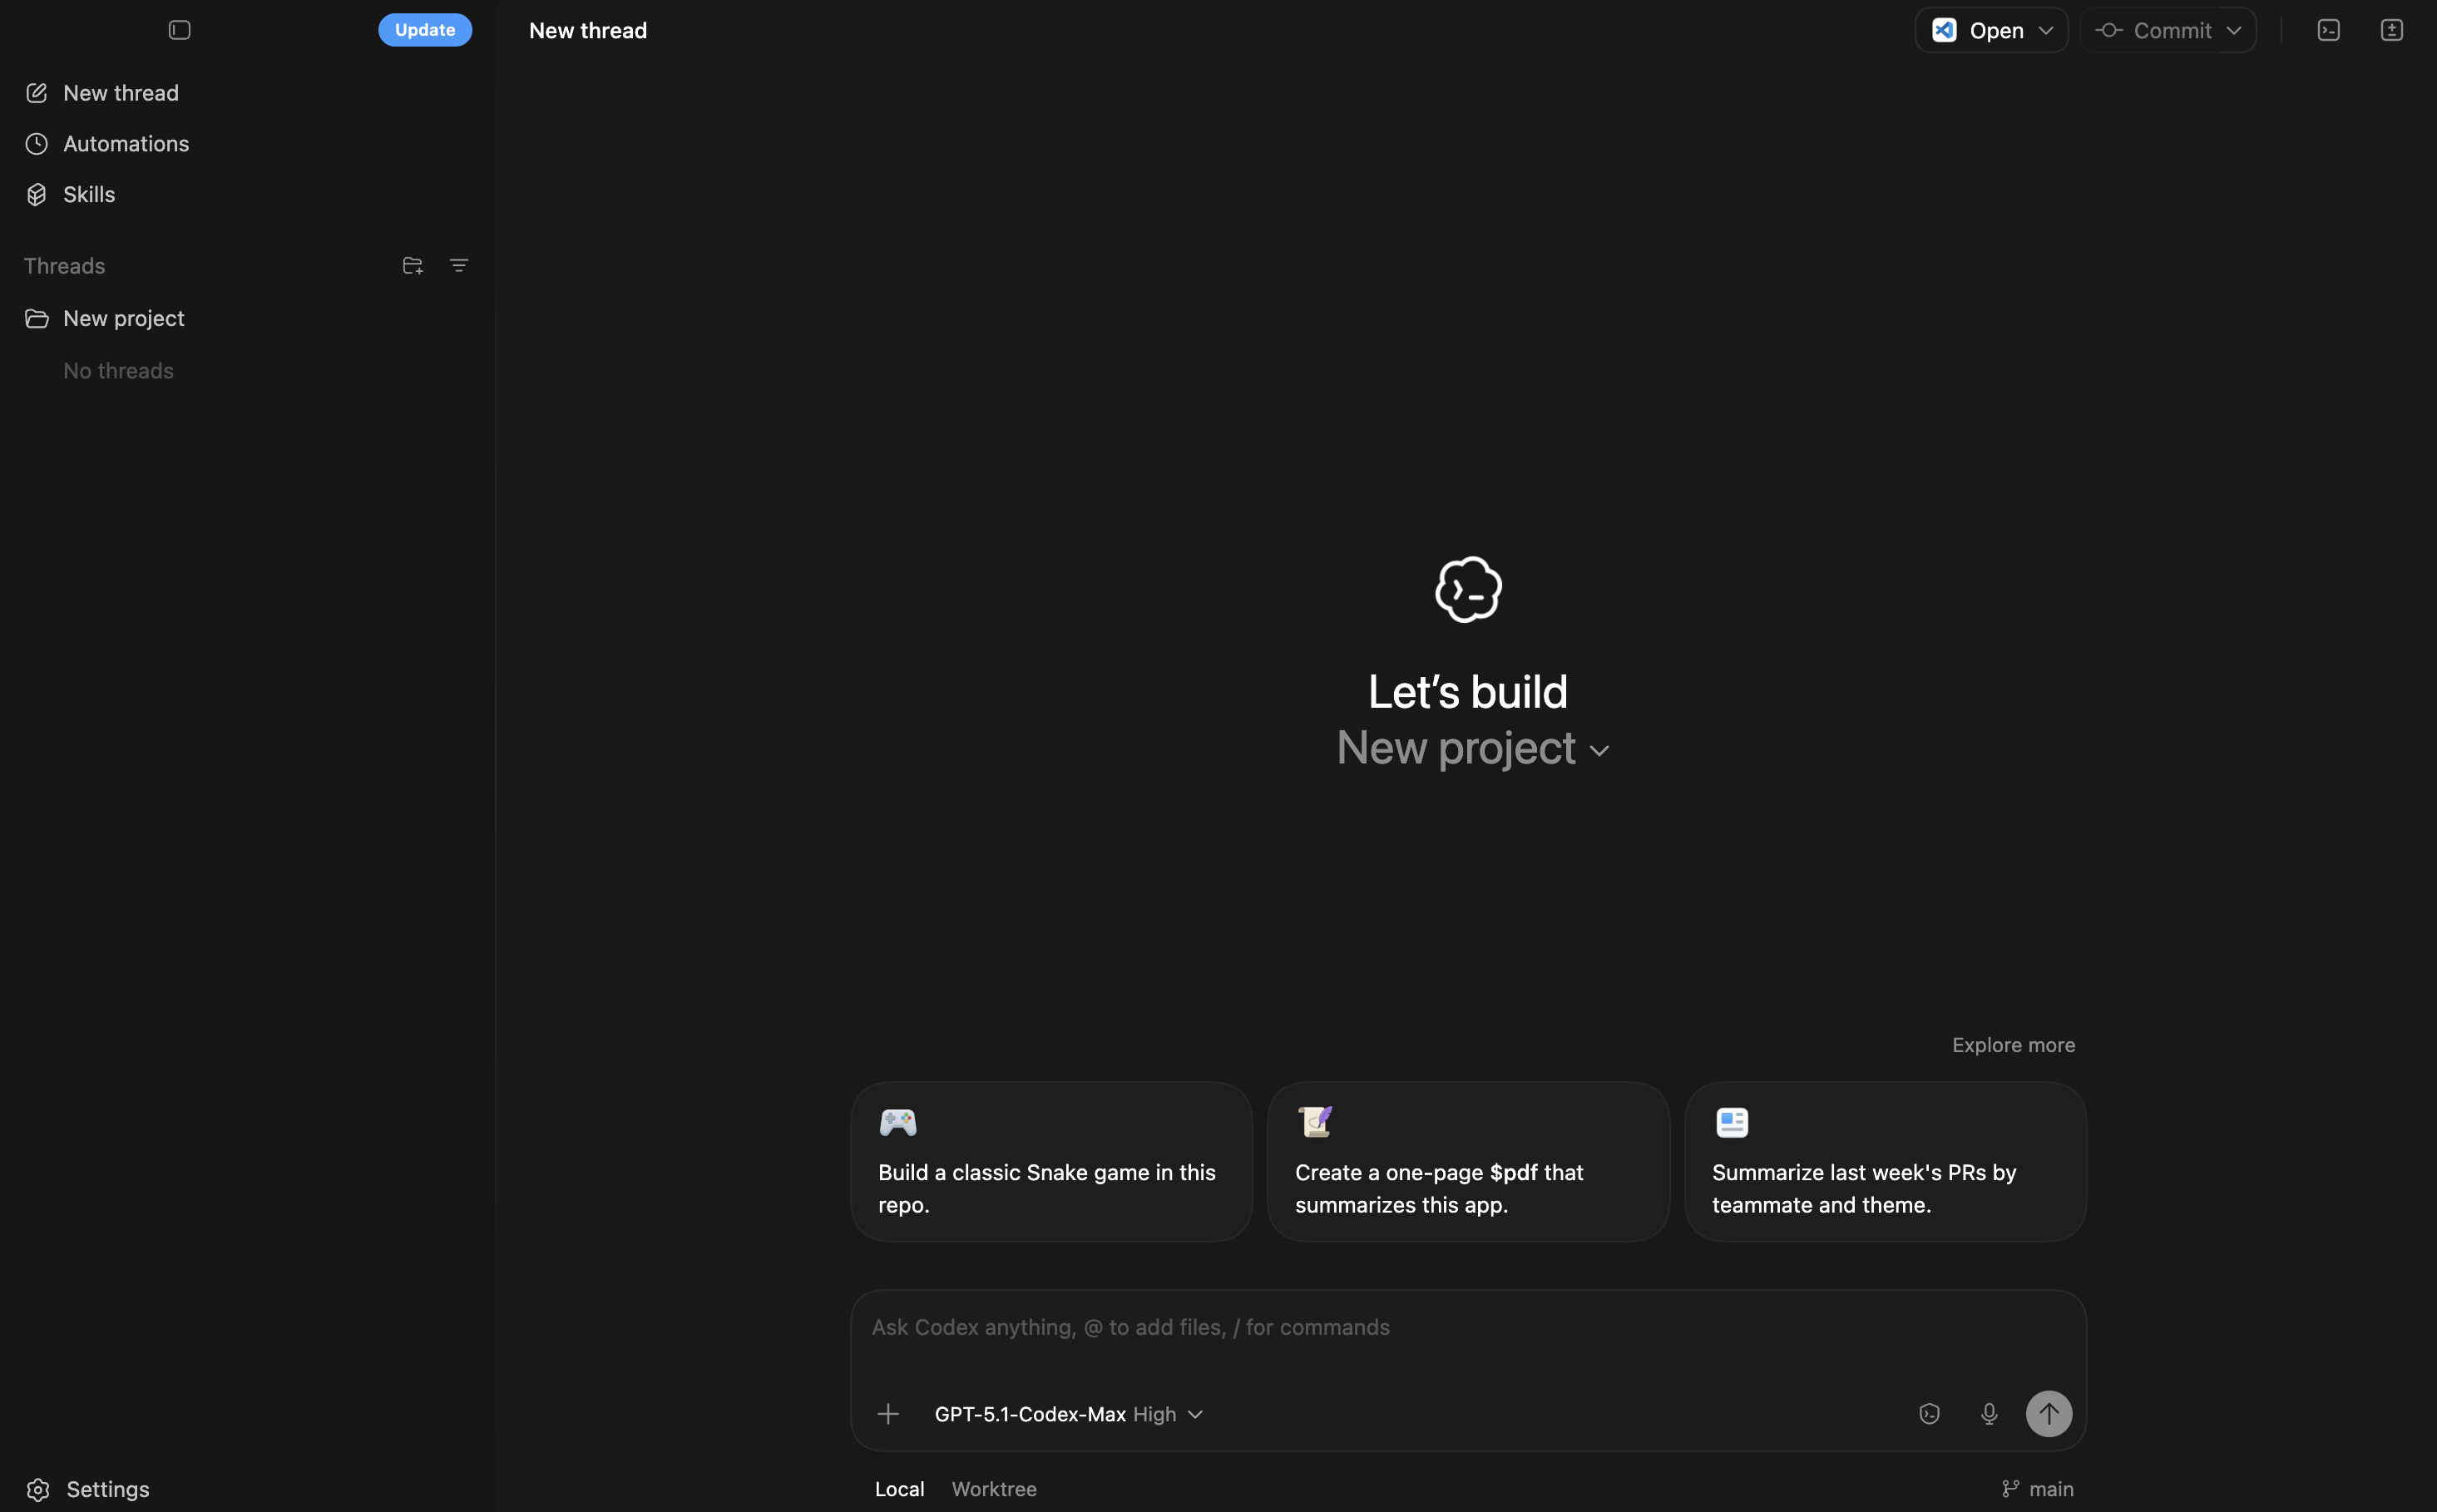The width and height of the screenshot is (2437, 1512).
Task: Click the Explore more link
Action: tap(2012, 1045)
